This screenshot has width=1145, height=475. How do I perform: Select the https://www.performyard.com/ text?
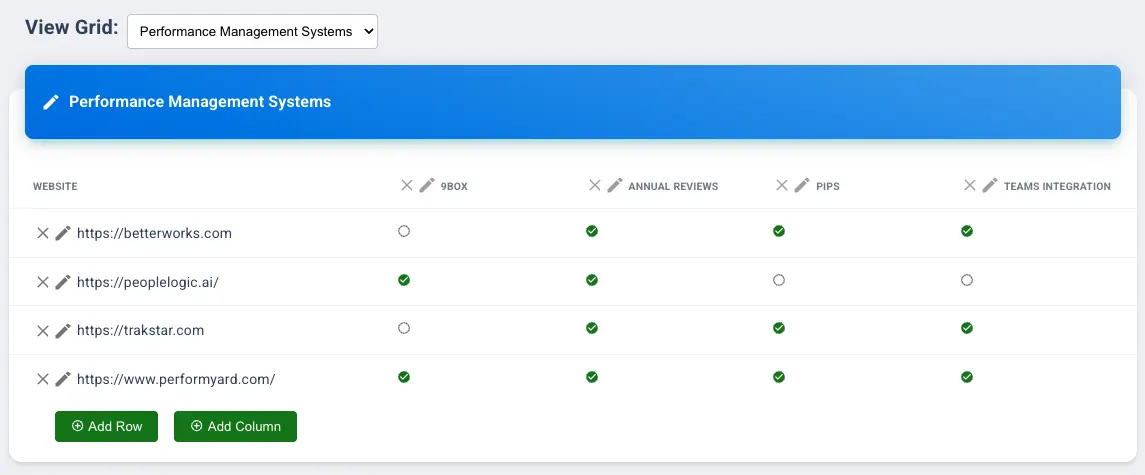click(x=176, y=379)
